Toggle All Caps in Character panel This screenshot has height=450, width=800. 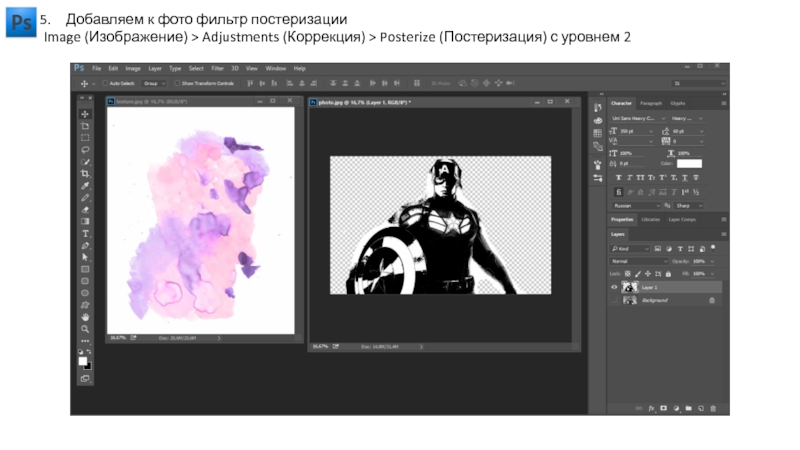pyautogui.click(x=640, y=178)
